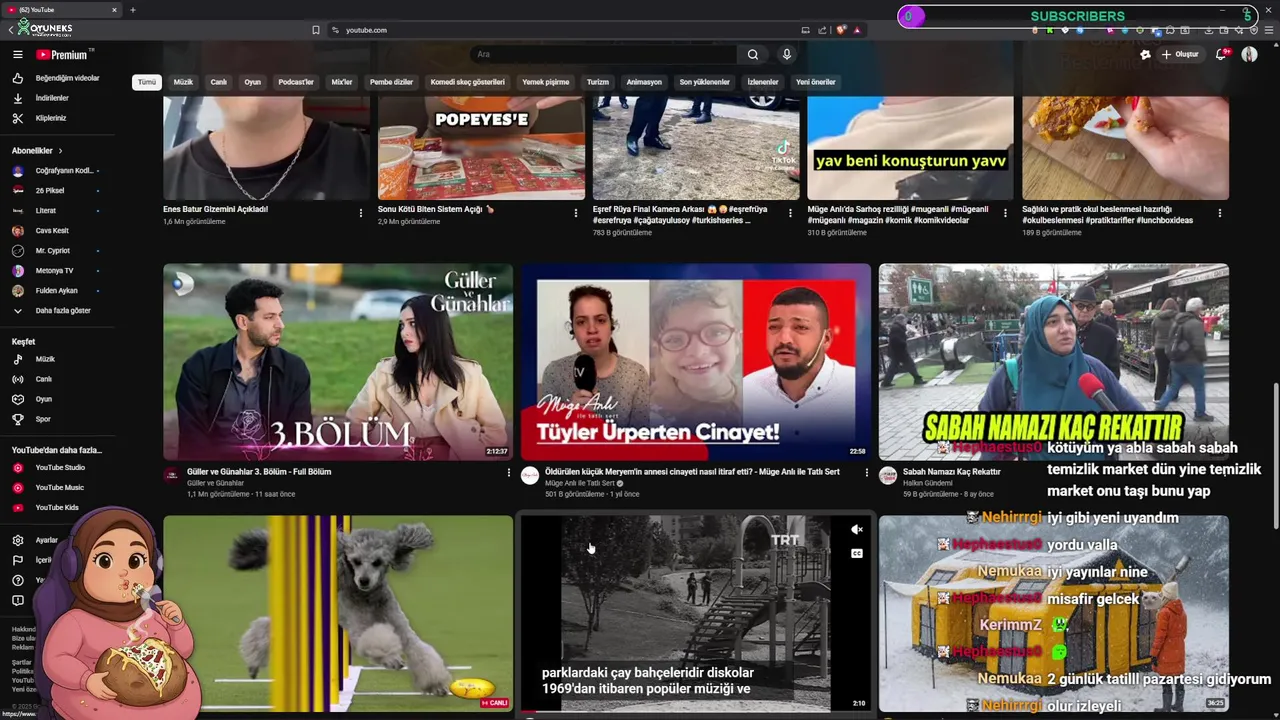This screenshot has width=1280, height=720.
Task: Click the Brave shields icon
Action: click(842, 30)
